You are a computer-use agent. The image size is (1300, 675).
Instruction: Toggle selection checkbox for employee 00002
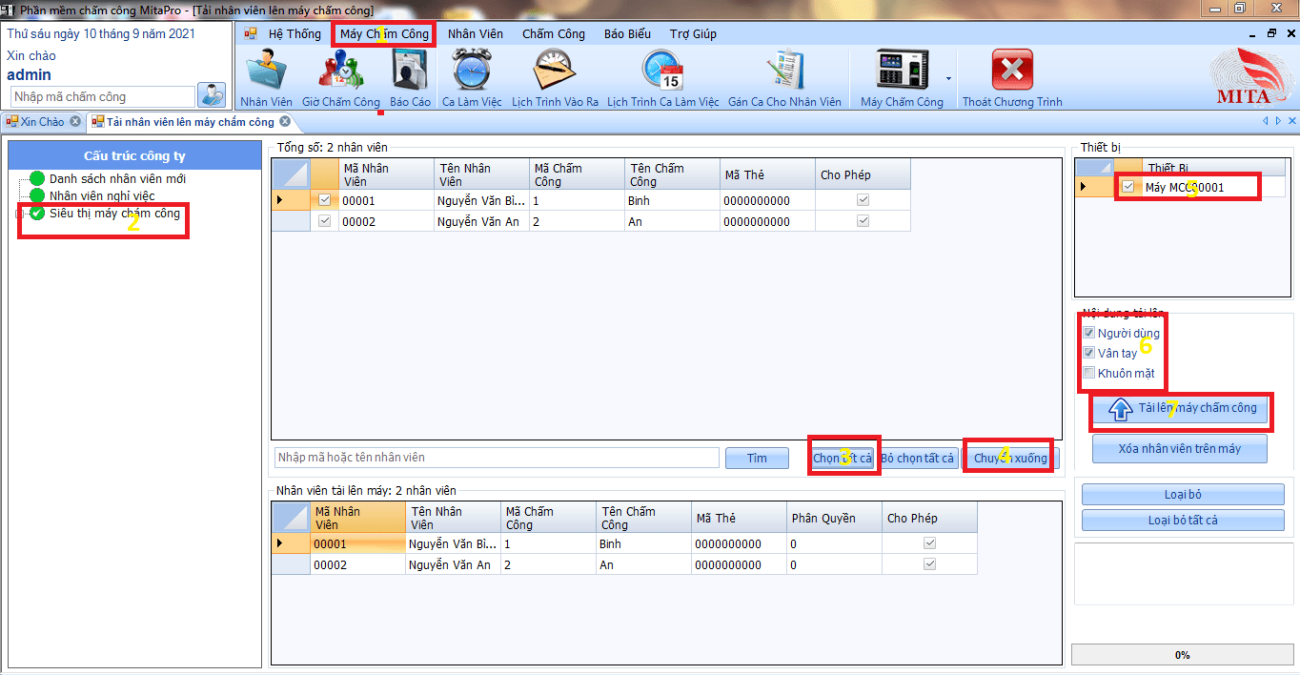324,221
